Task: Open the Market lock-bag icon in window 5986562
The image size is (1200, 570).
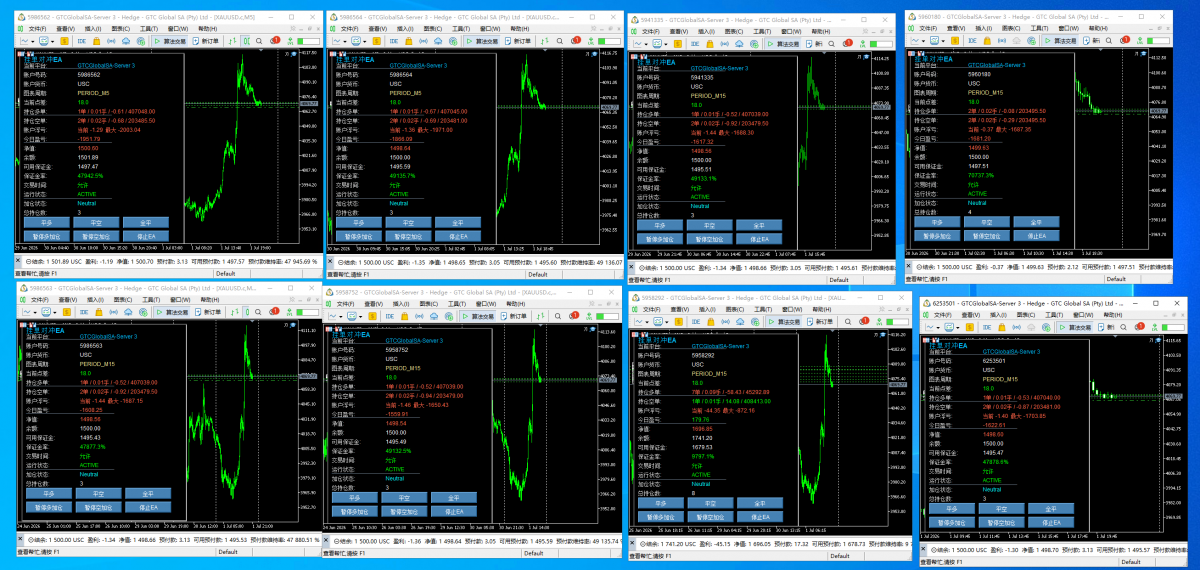Action: [96, 41]
